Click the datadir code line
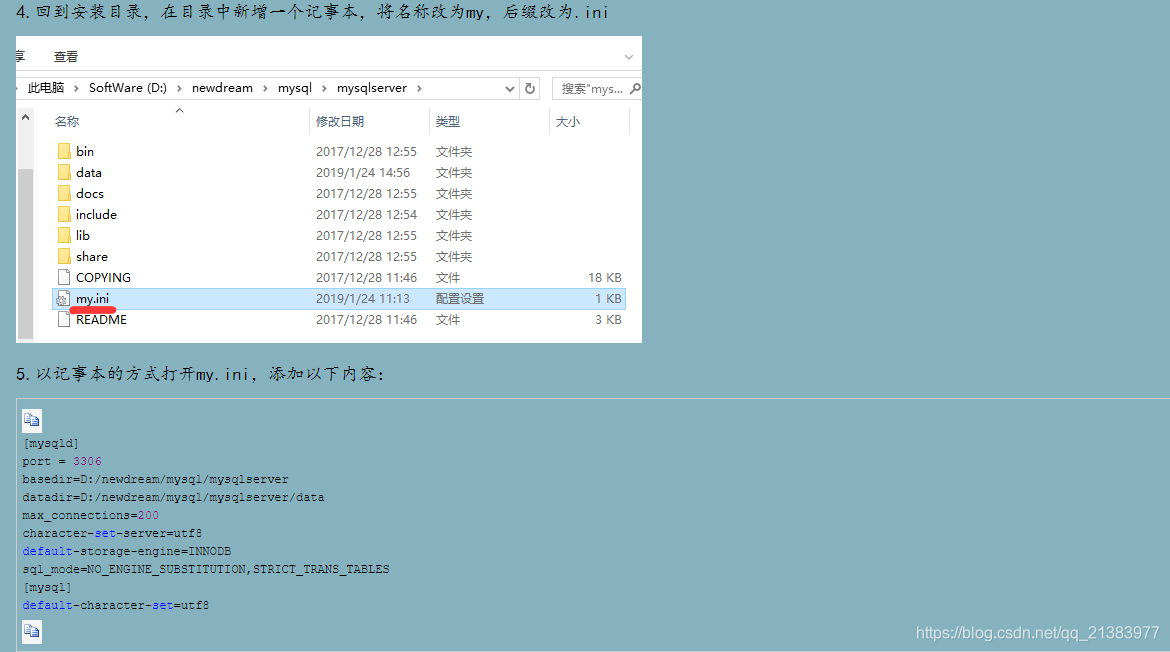The width and height of the screenshot is (1170, 652). pos(173,497)
